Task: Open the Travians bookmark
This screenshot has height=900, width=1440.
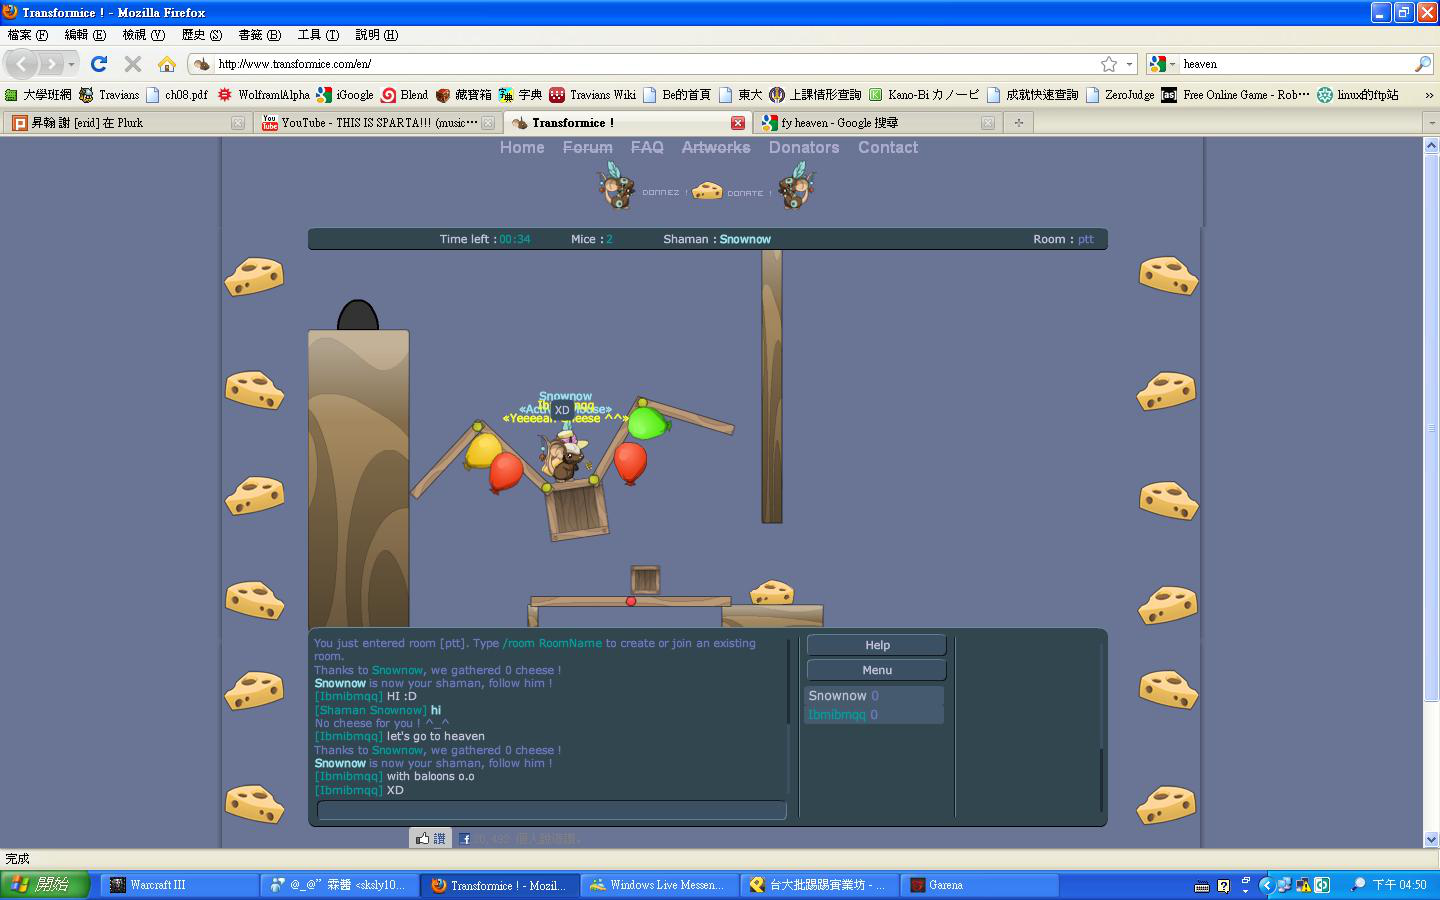Action: (x=109, y=95)
